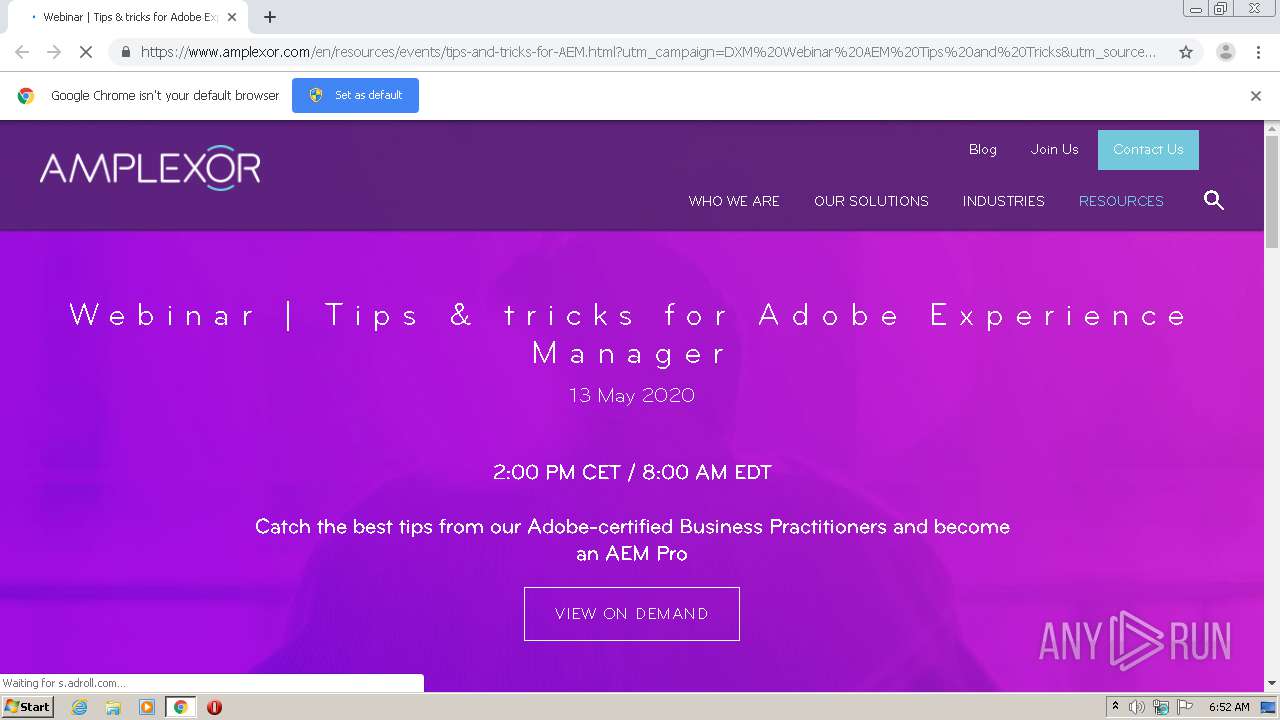Show hidden system tray icons

1116,707
